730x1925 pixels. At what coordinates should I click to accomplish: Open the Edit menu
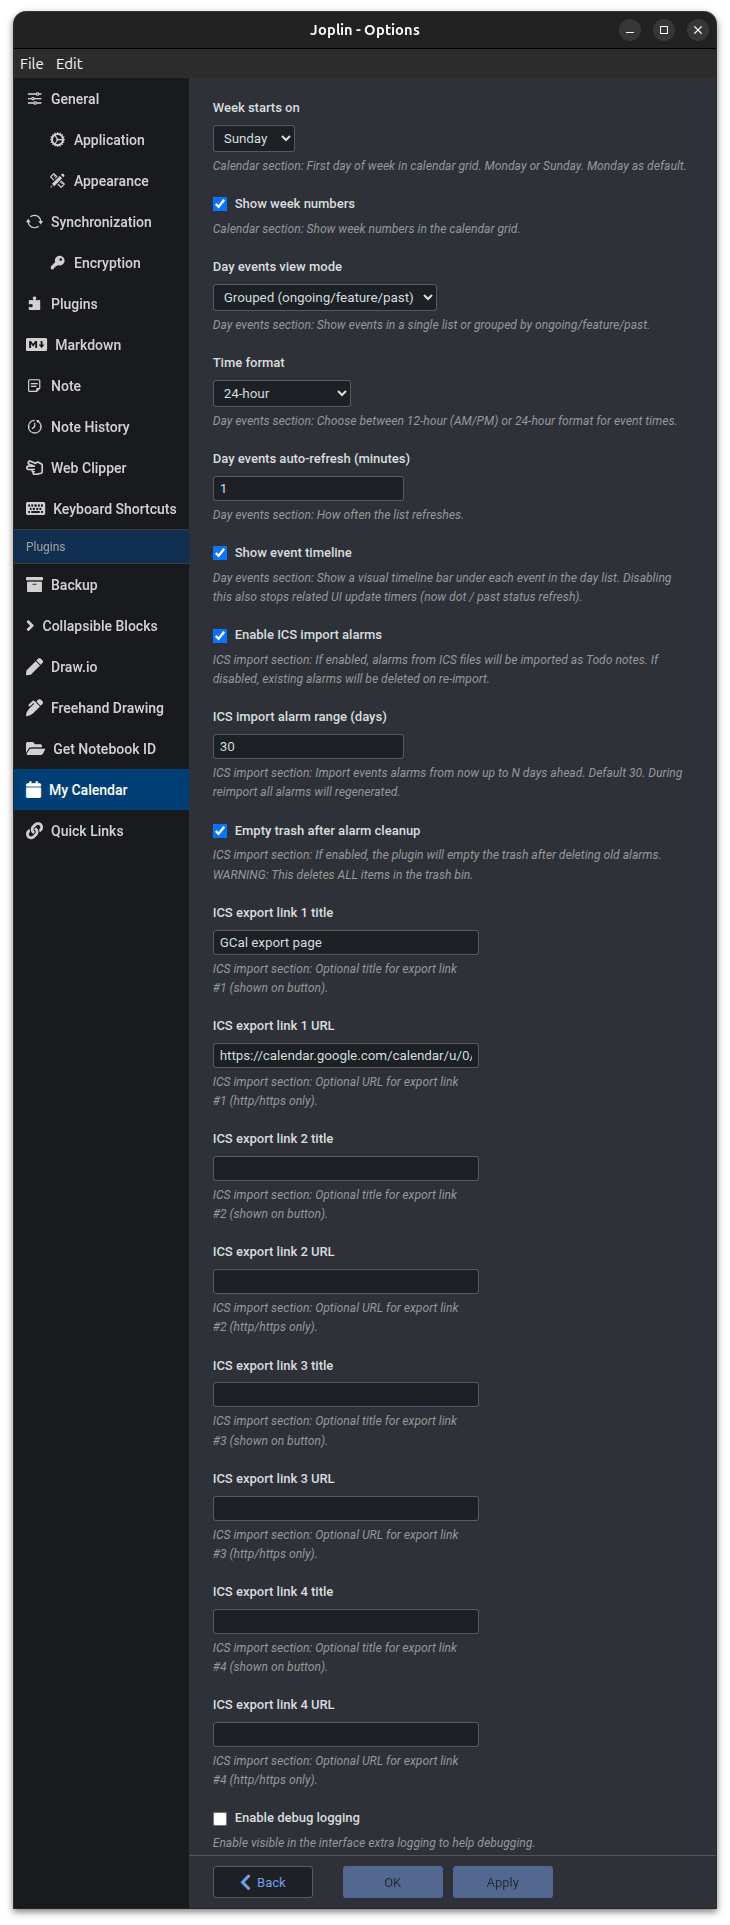(69, 63)
